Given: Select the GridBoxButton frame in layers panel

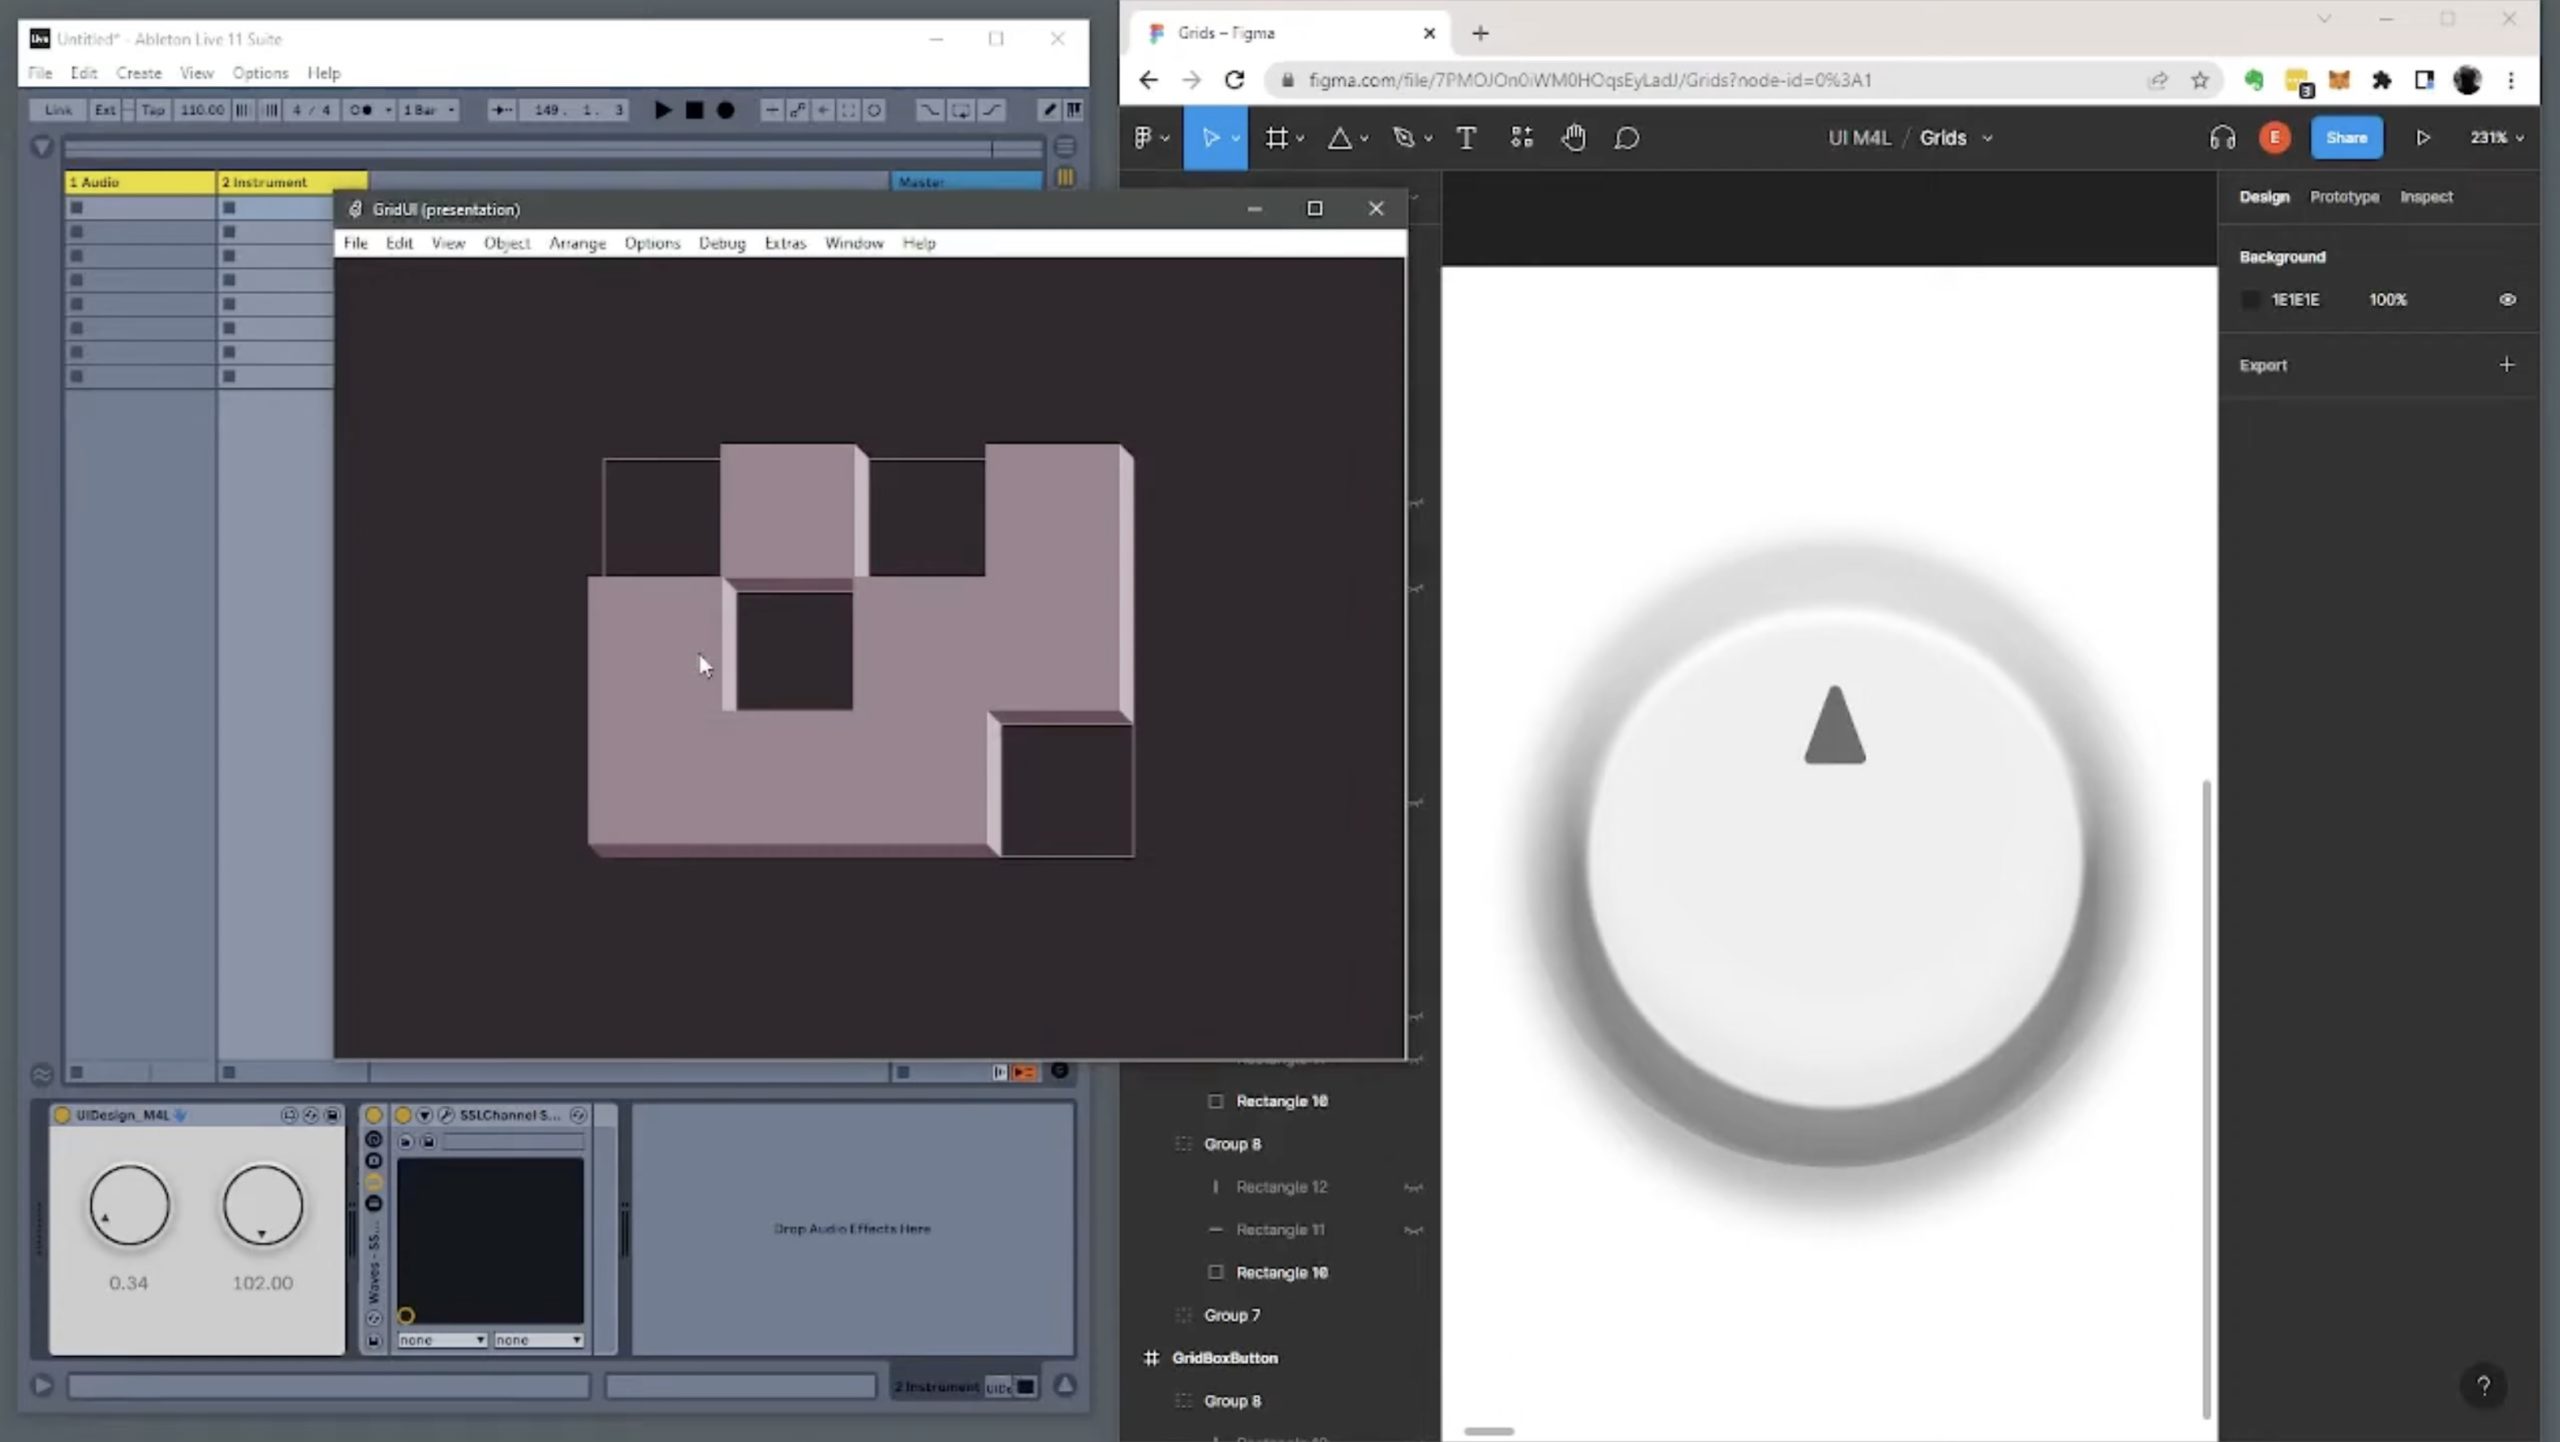Looking at the screenshot, I should (x=1226, y=1357).
